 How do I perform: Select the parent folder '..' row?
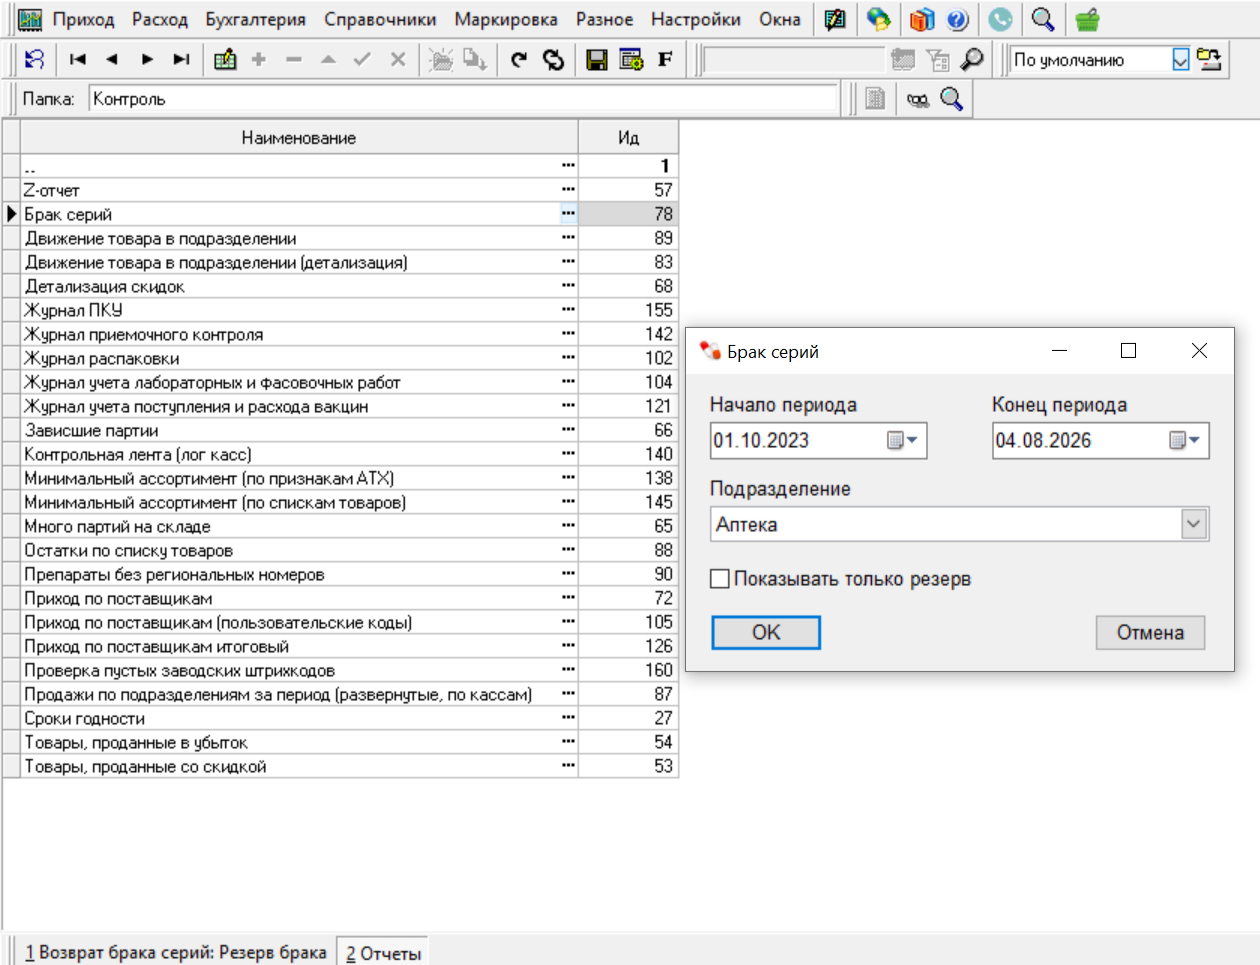(x=340, y=166)
